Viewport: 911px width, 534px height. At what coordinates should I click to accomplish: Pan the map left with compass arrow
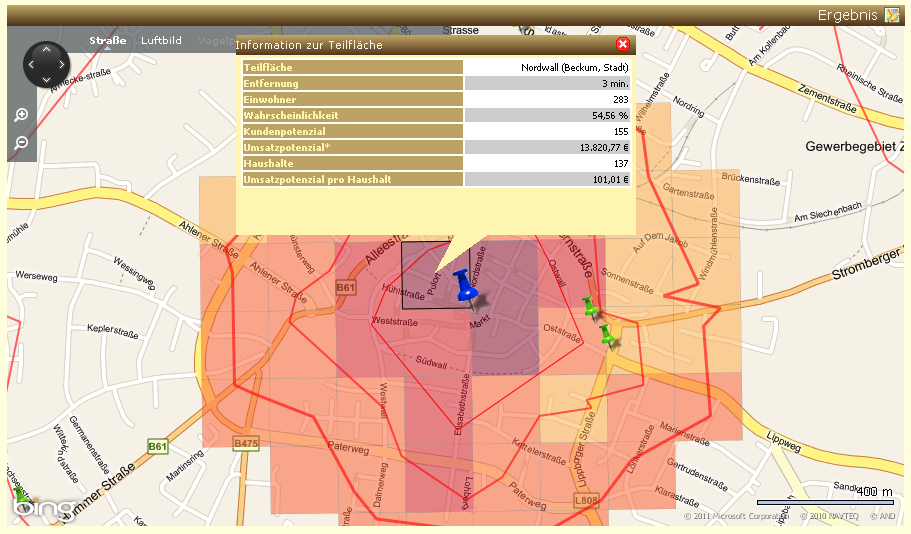(30, 65)
